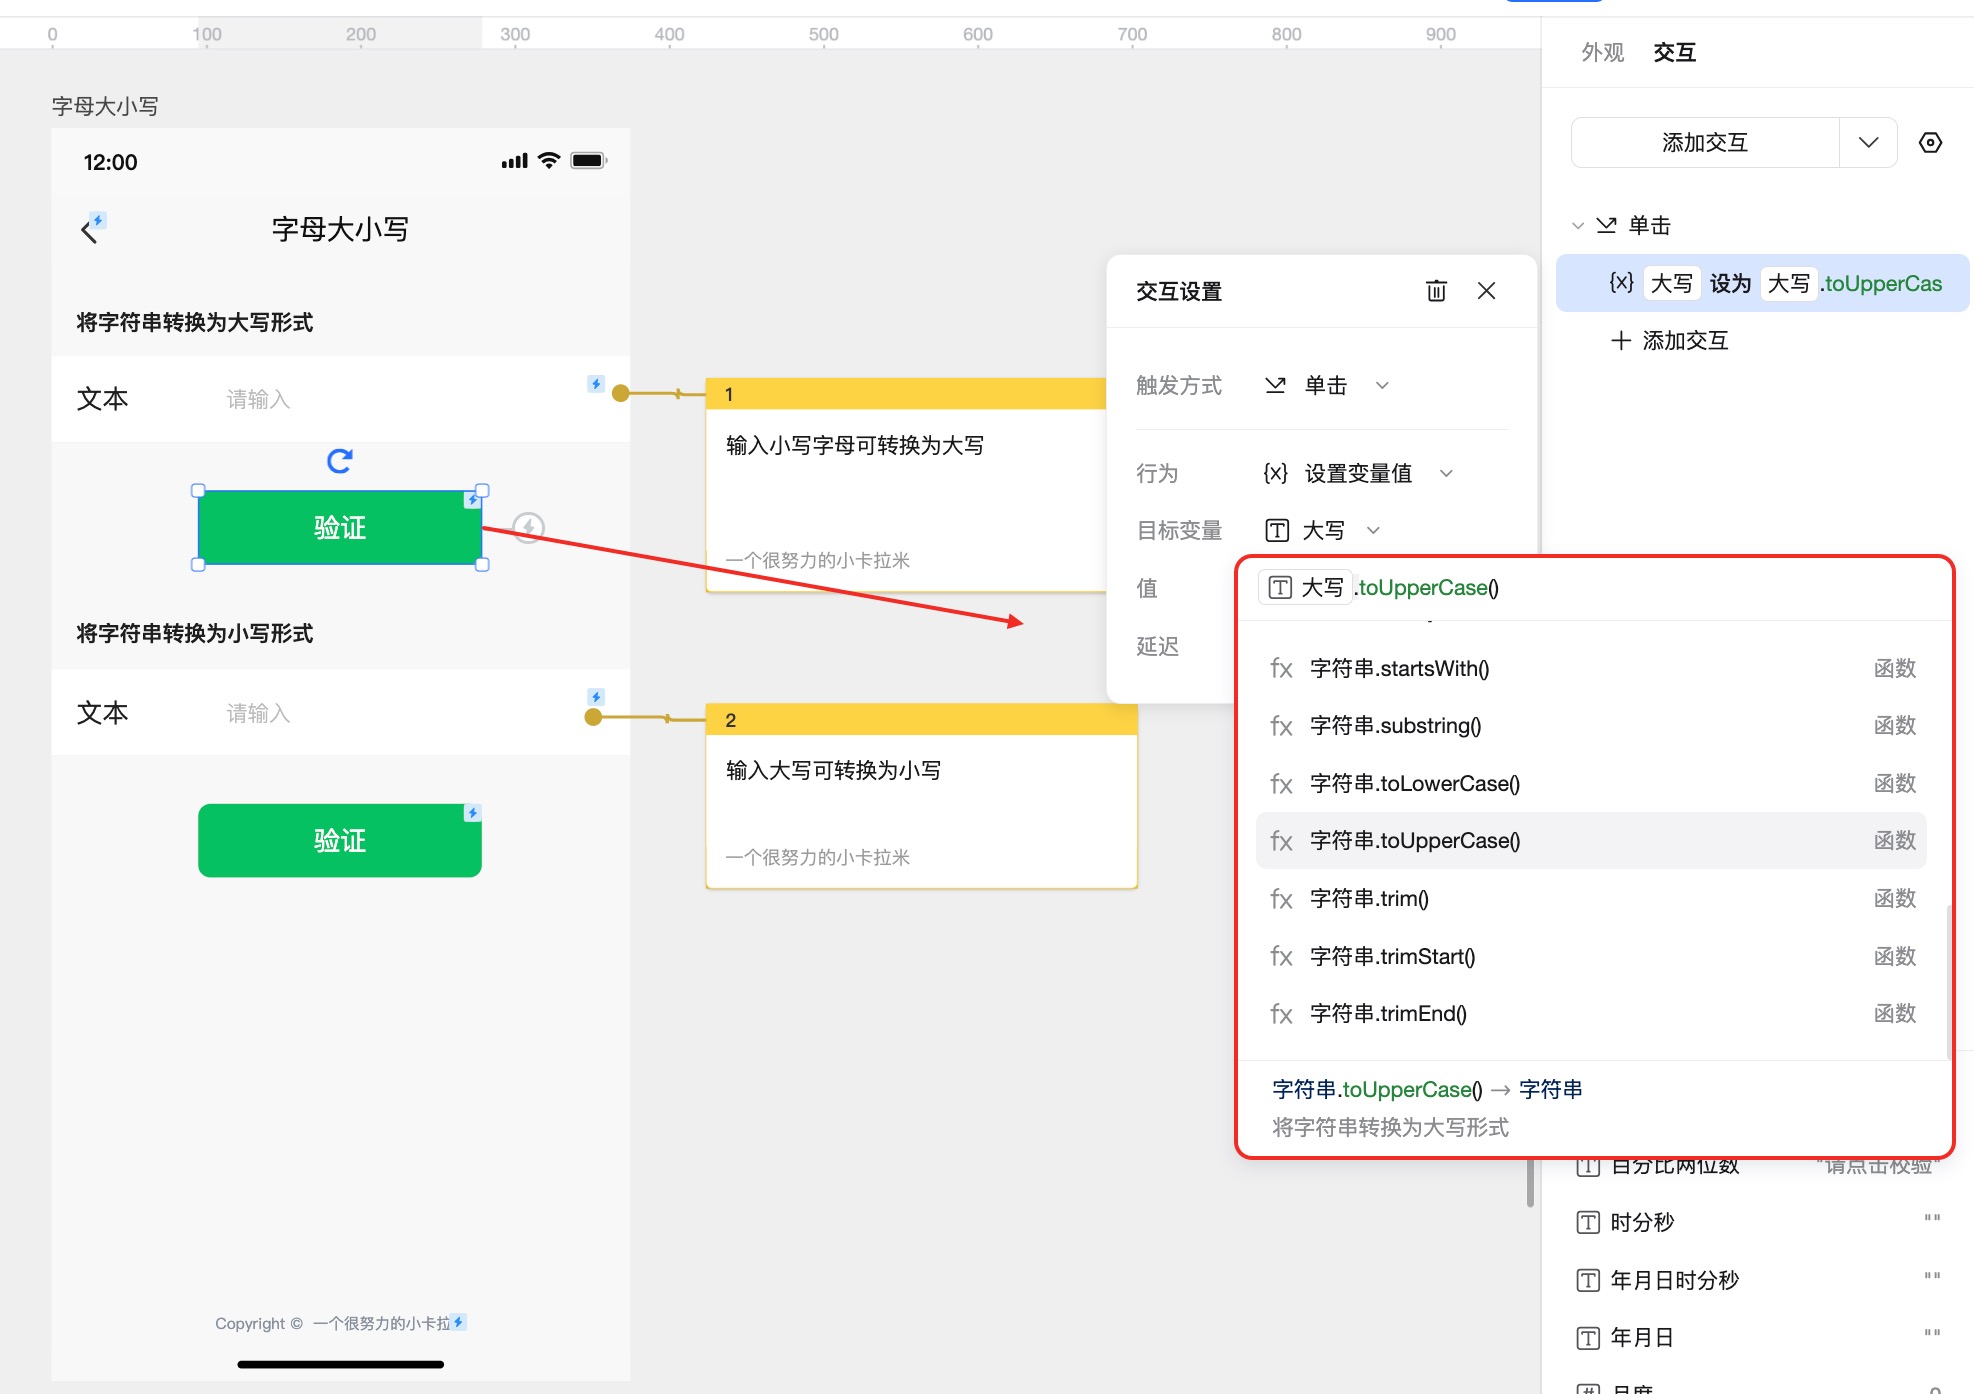
Task: Open the 添加交互 dropdown arrow
Action: point(1867,143)
